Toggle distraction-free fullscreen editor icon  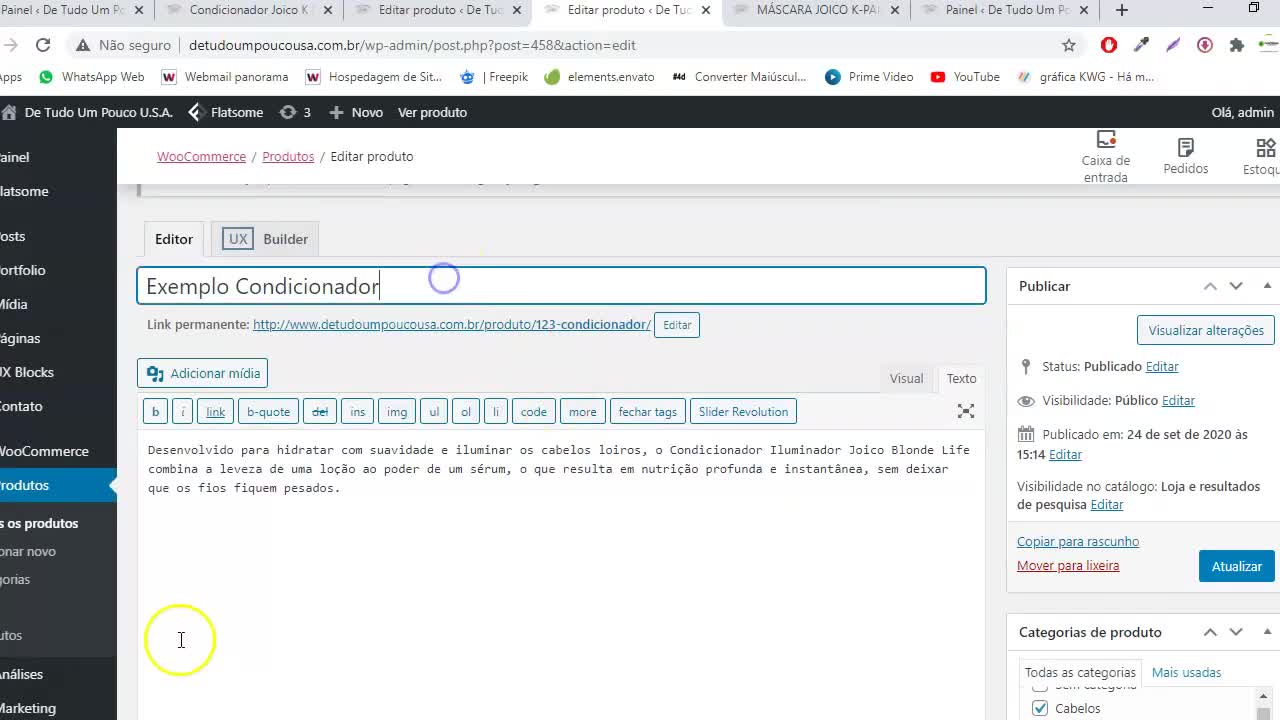966,411
